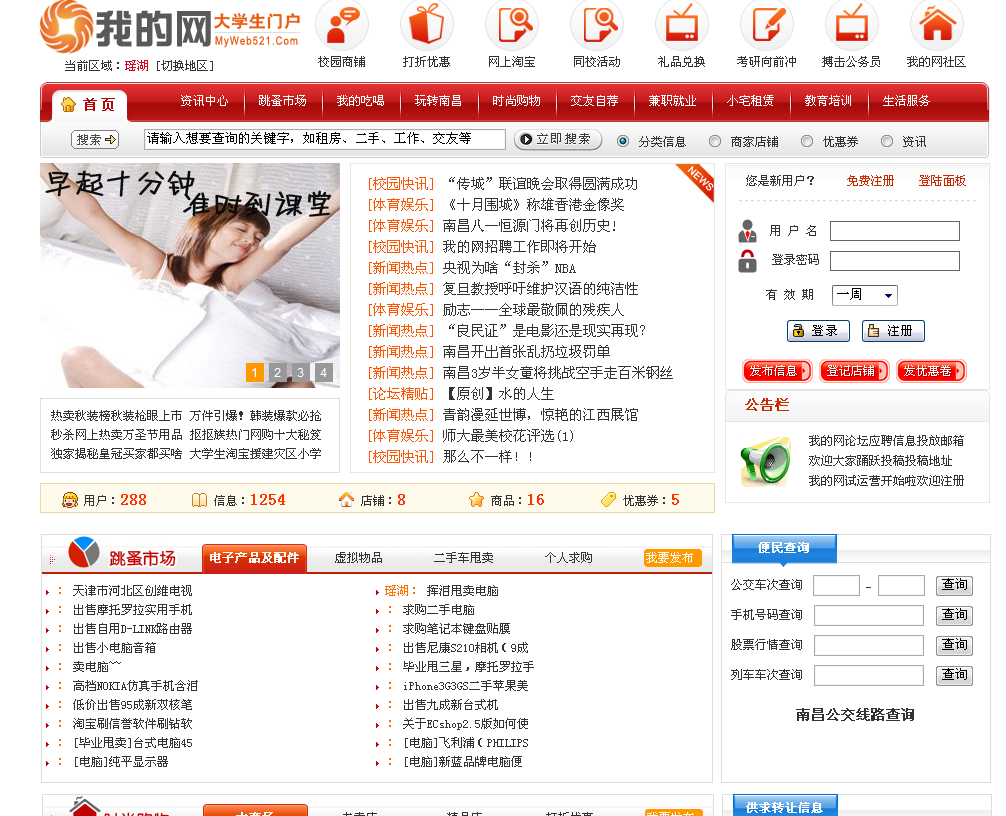1006x816 pixels.
Task: Open the 交友自荐 navigation item
Action: [595, 101]
